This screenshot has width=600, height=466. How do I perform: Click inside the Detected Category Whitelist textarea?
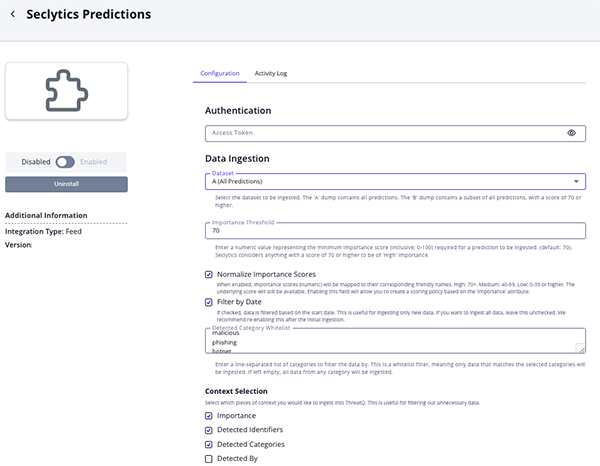coord(395,341)
